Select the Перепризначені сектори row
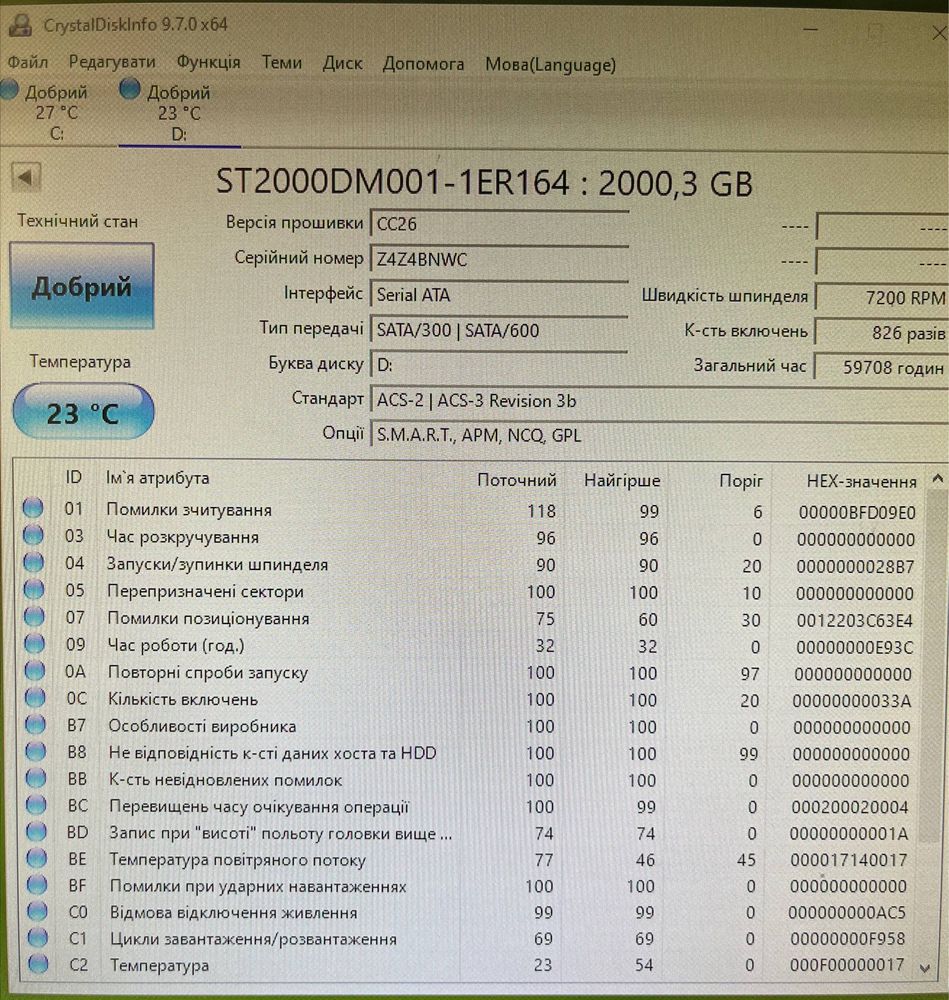 tap(472, 591)
